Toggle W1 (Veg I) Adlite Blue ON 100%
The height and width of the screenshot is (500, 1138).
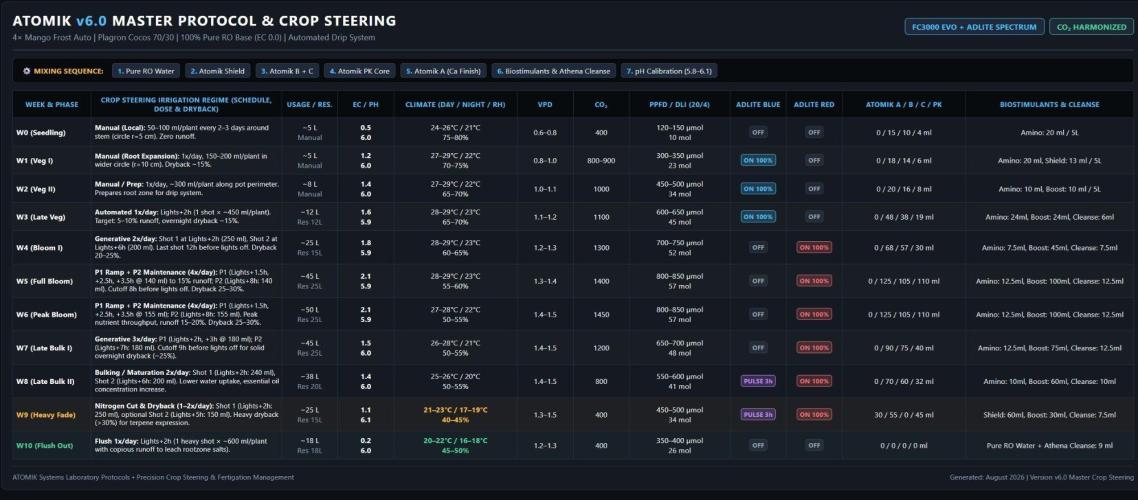coord(758,160)
